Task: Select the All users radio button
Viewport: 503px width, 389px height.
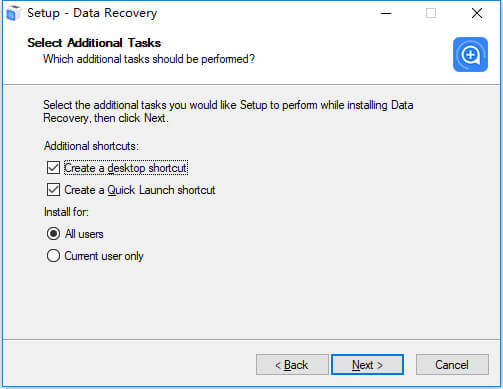Action: click(53, 234)
